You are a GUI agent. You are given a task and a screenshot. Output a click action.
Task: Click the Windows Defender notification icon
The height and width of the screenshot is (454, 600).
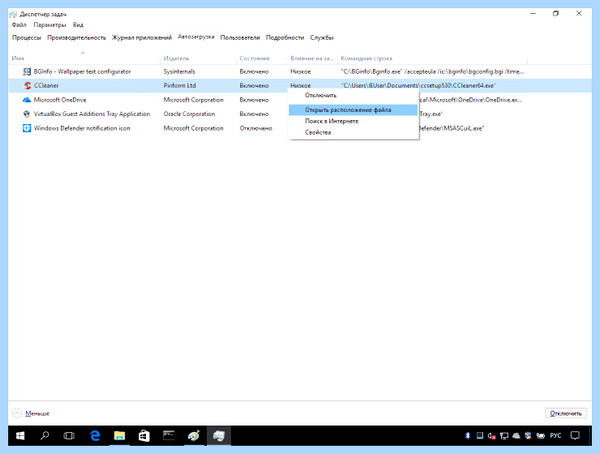(27, 128)
